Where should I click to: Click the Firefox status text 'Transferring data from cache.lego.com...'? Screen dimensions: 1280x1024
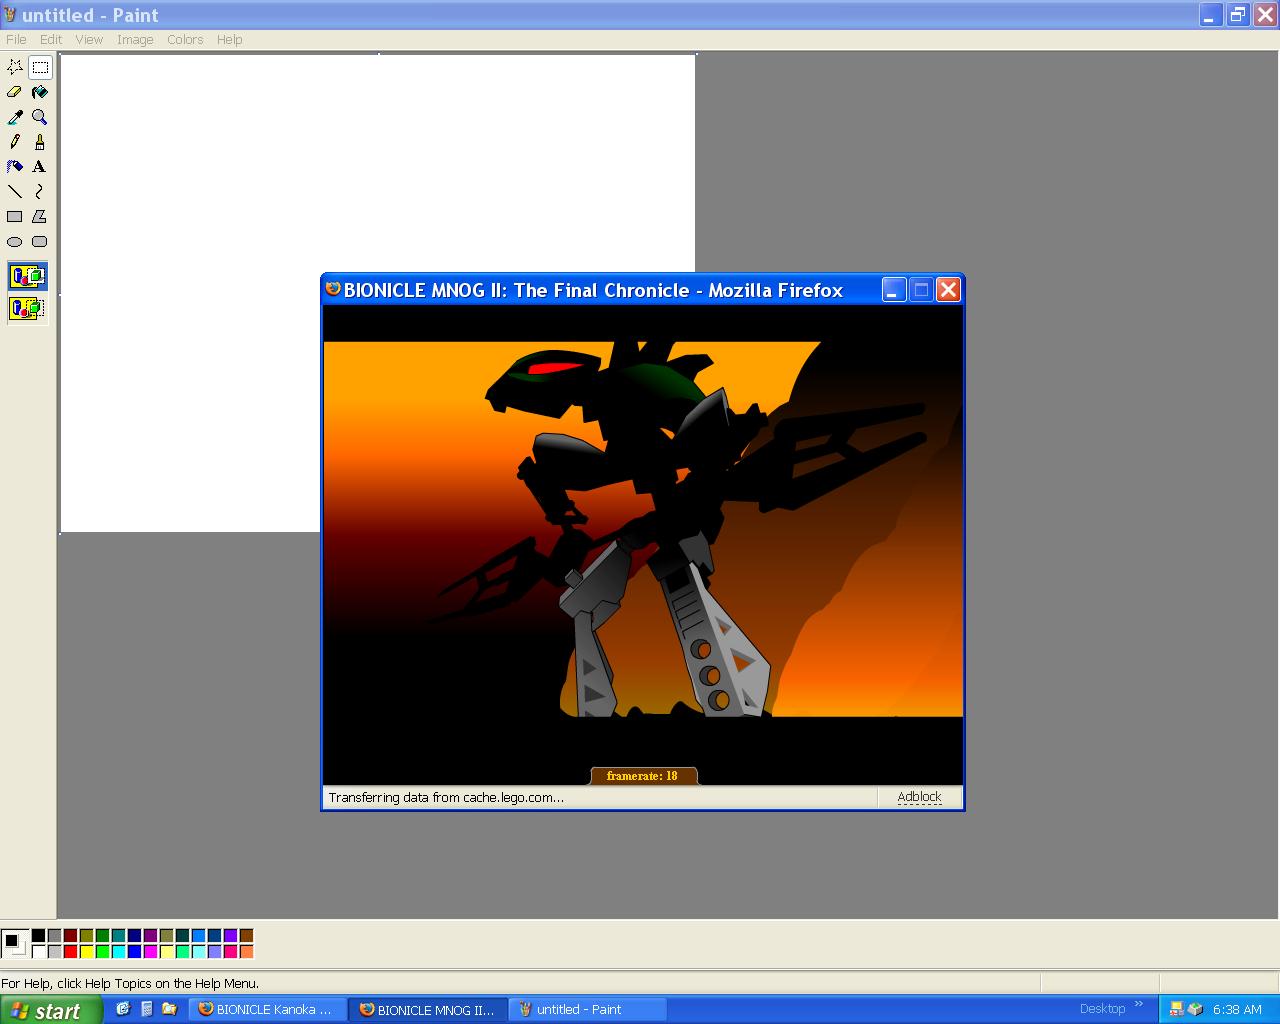[446, 797]
